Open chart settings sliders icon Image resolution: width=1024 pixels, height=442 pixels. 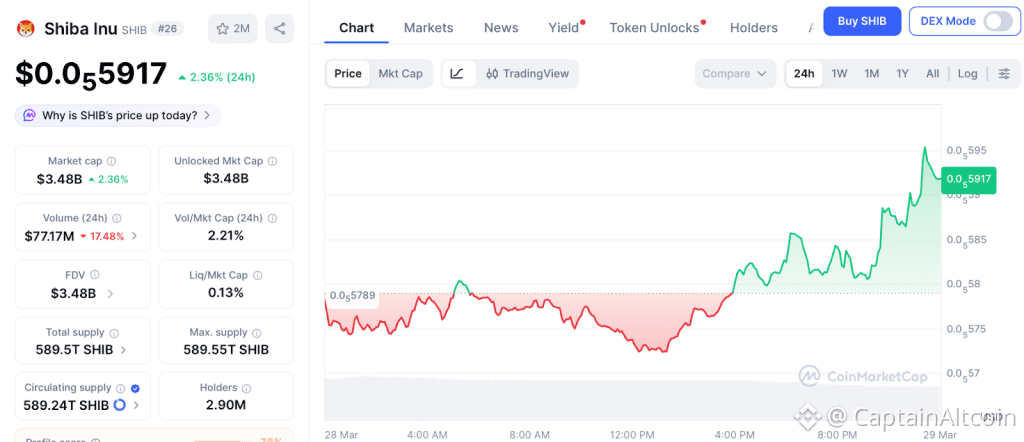coord(1004,74)
